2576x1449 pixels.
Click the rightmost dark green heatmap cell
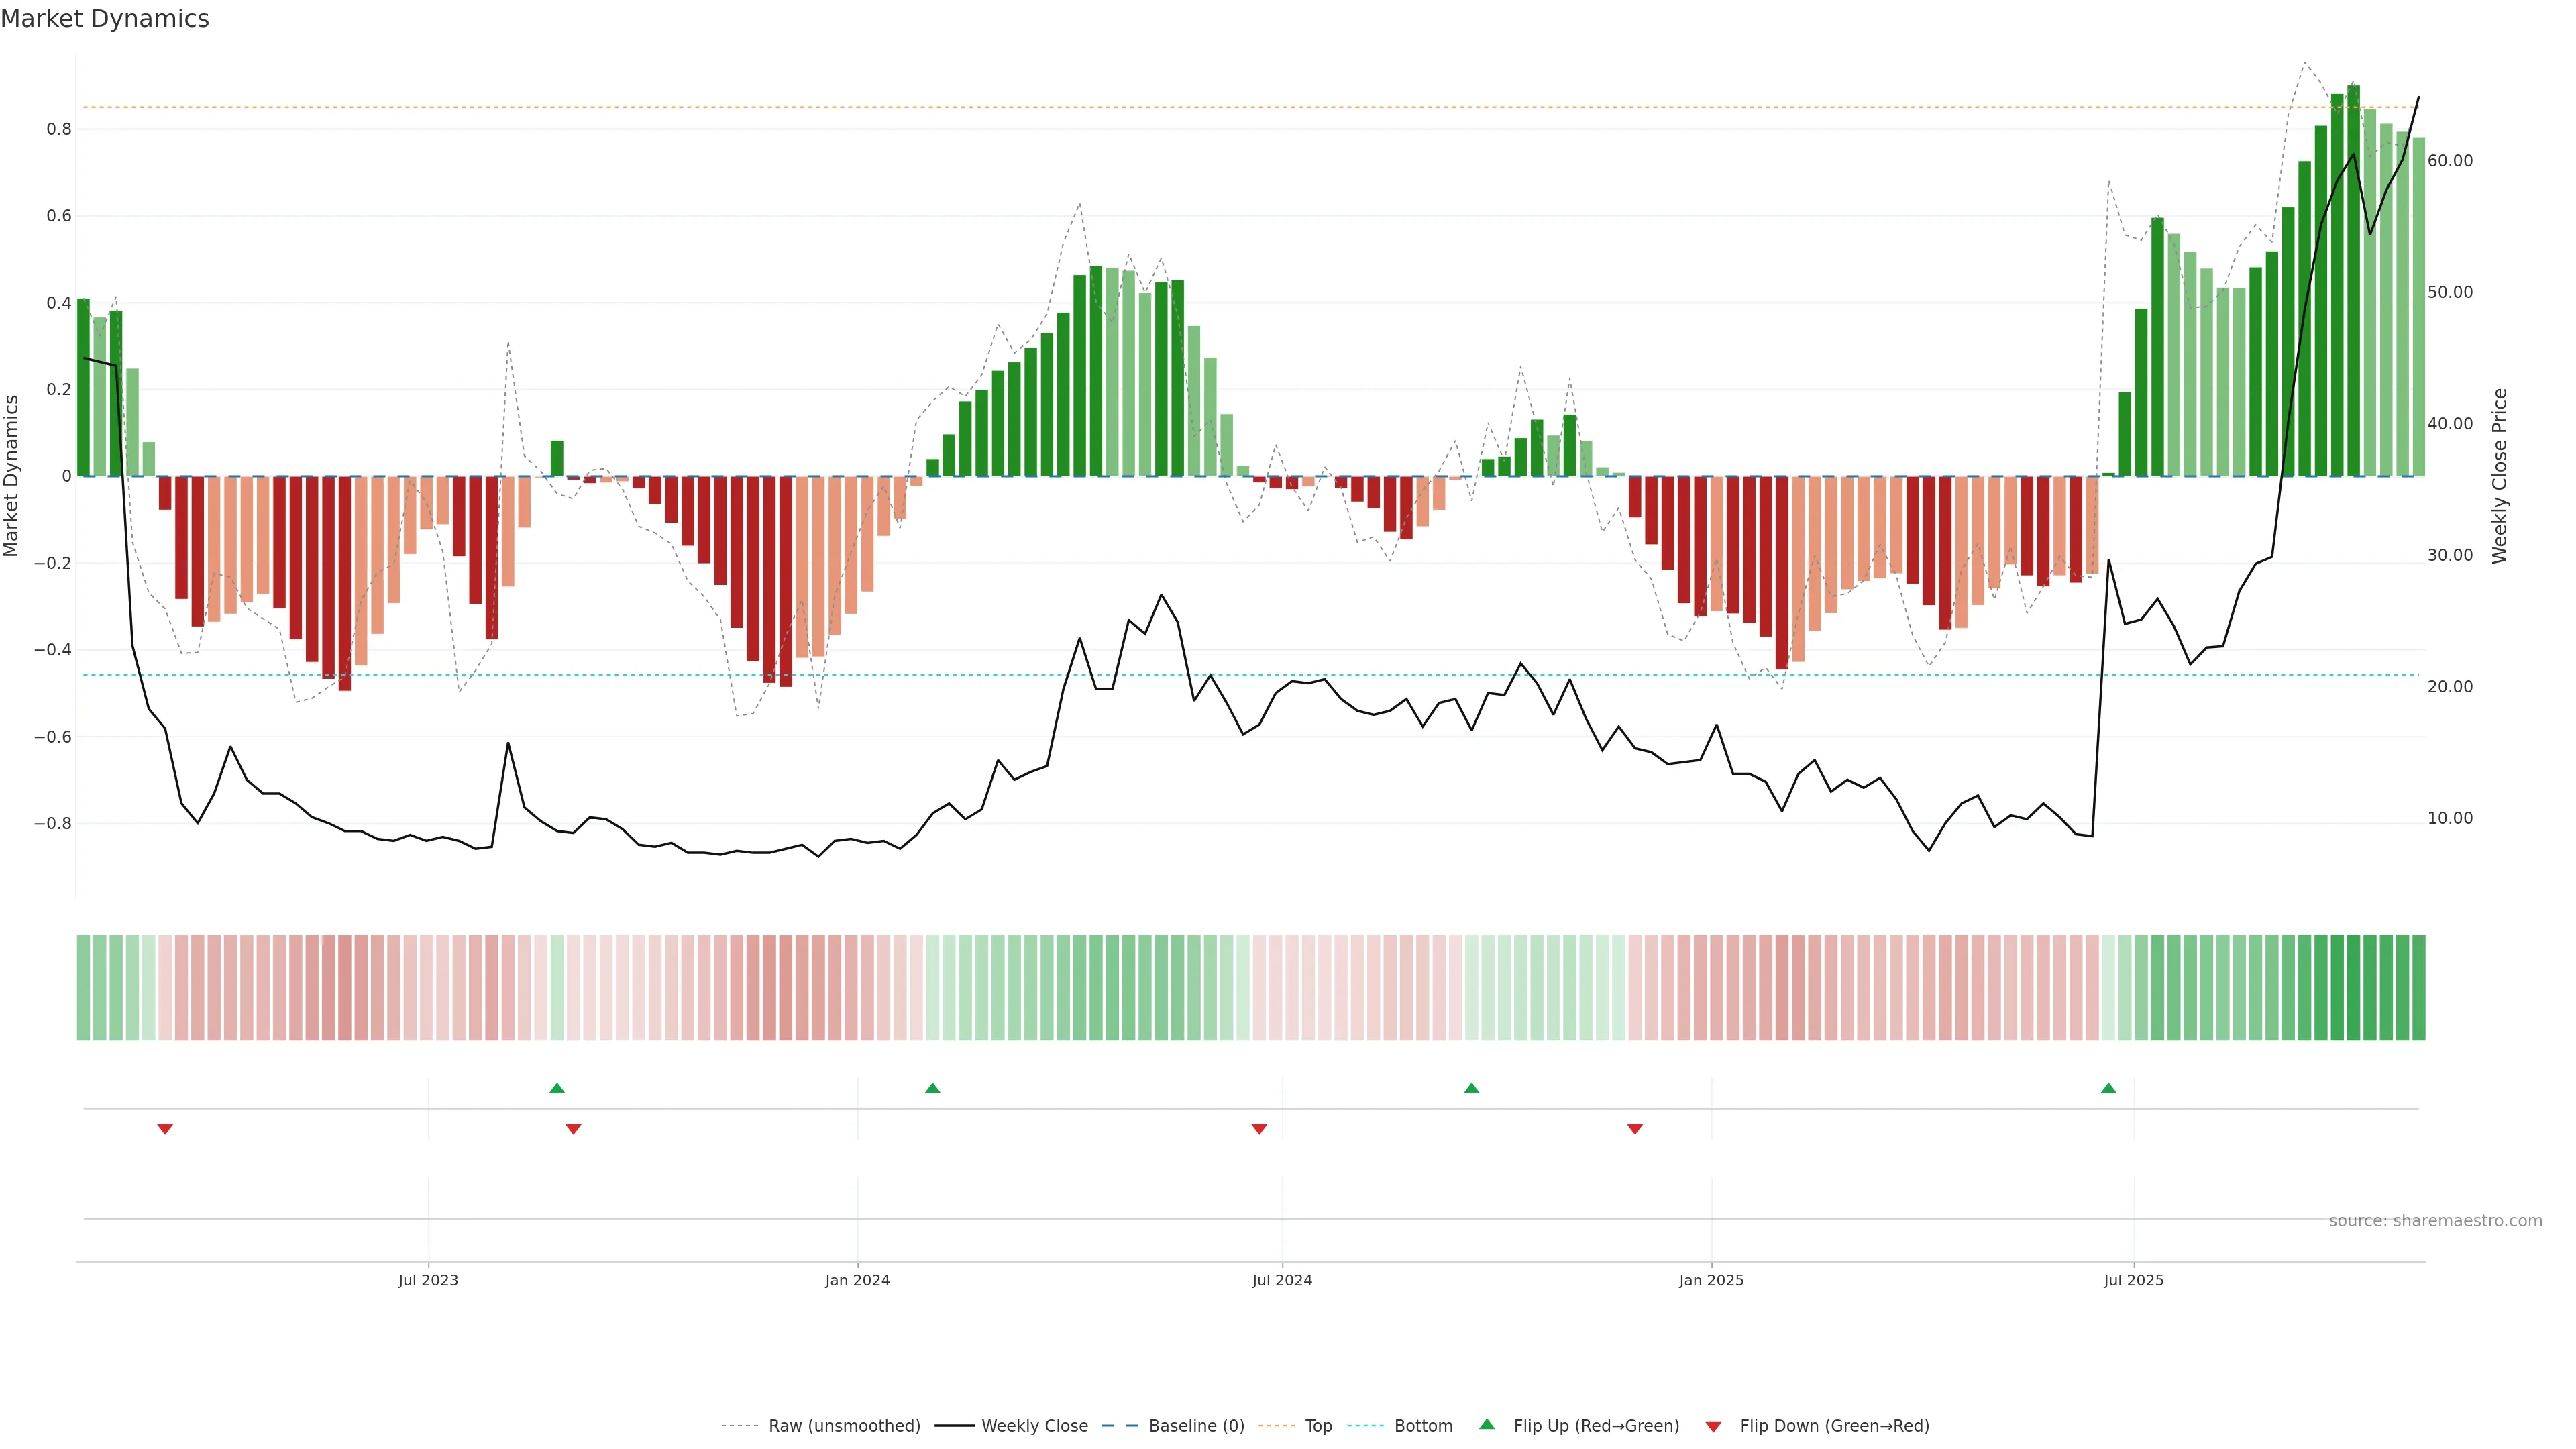(x=2418, y=987)
